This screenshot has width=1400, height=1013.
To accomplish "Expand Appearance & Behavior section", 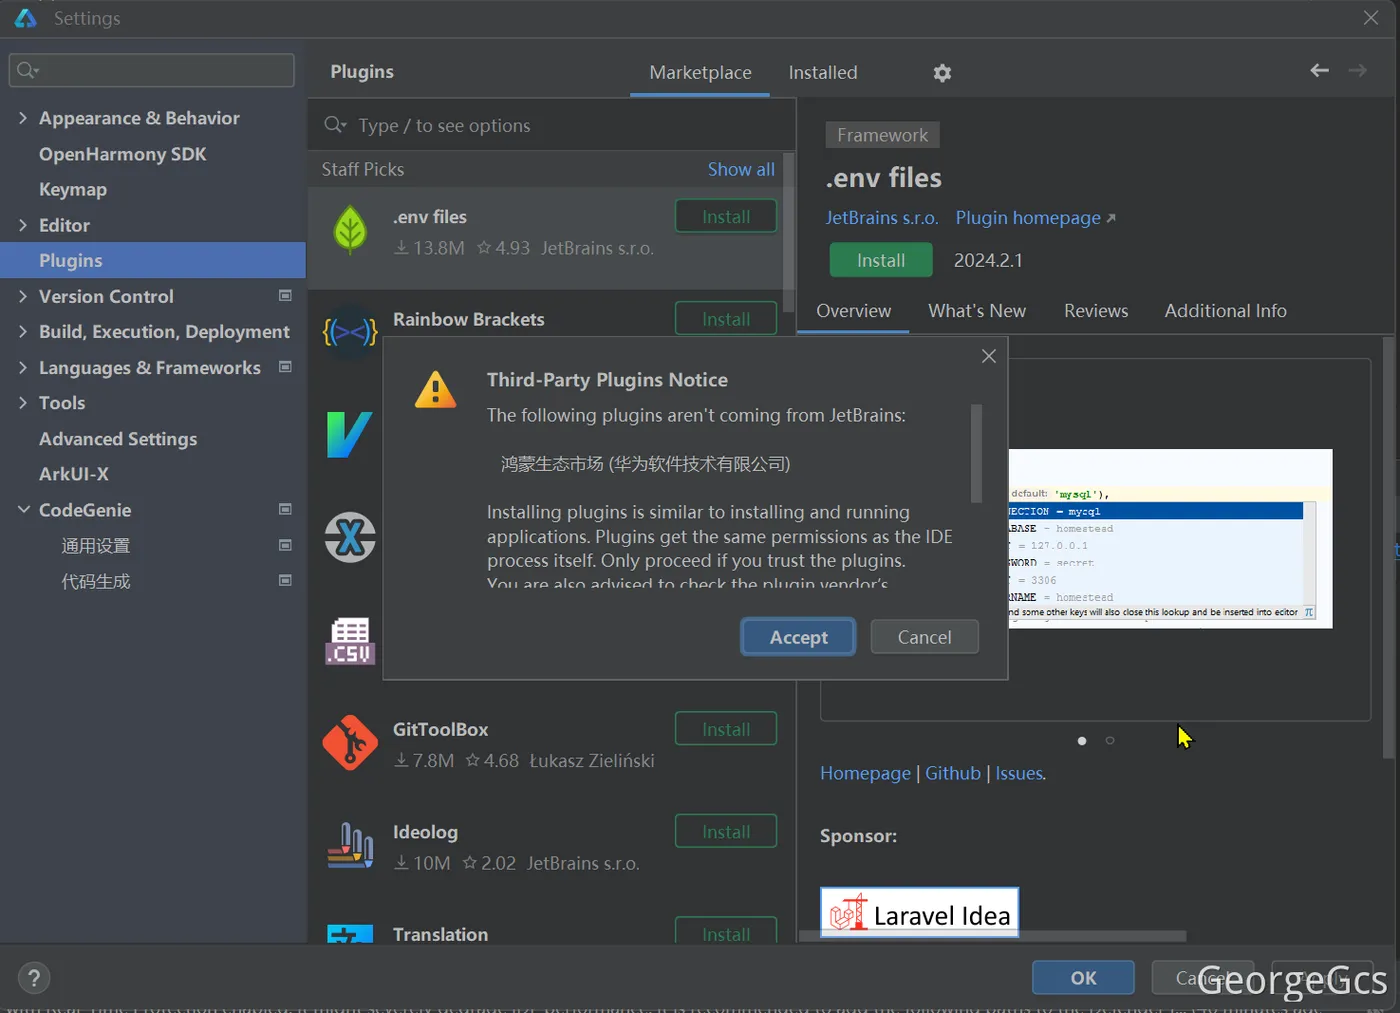I will point(23,118).
